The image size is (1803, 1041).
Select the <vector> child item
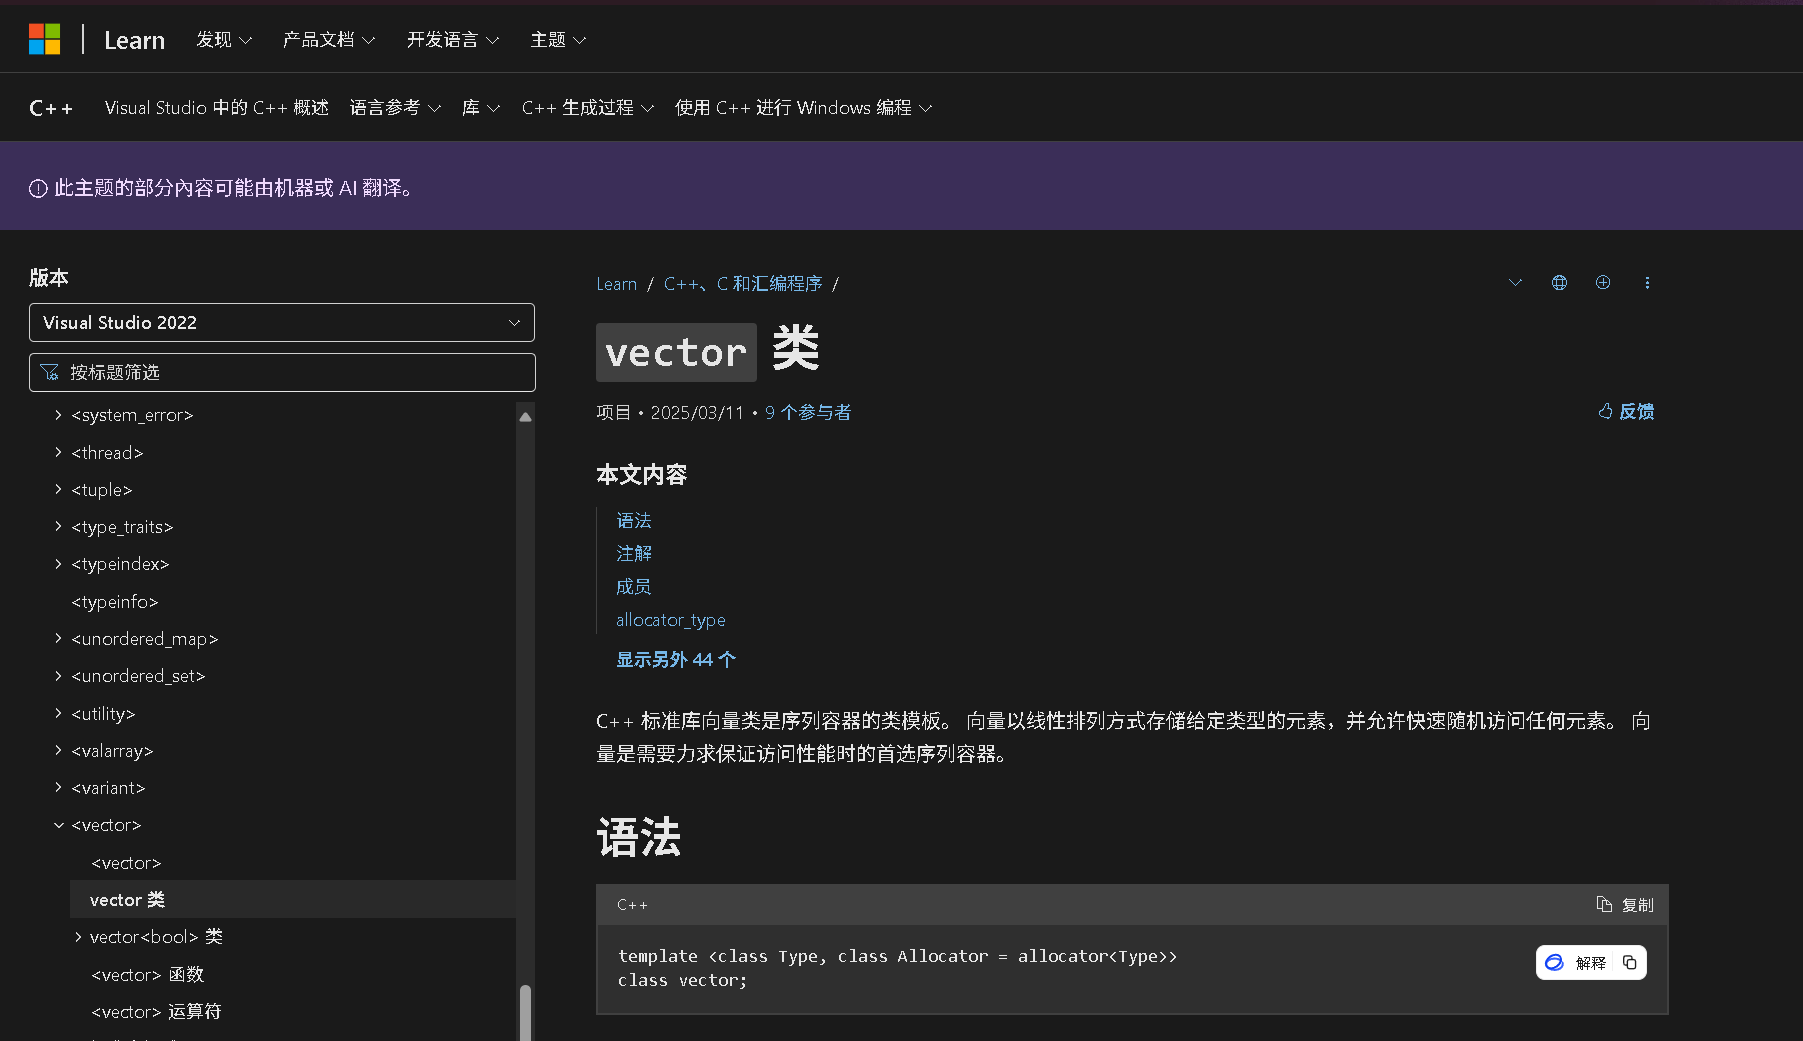pos(126,863)
